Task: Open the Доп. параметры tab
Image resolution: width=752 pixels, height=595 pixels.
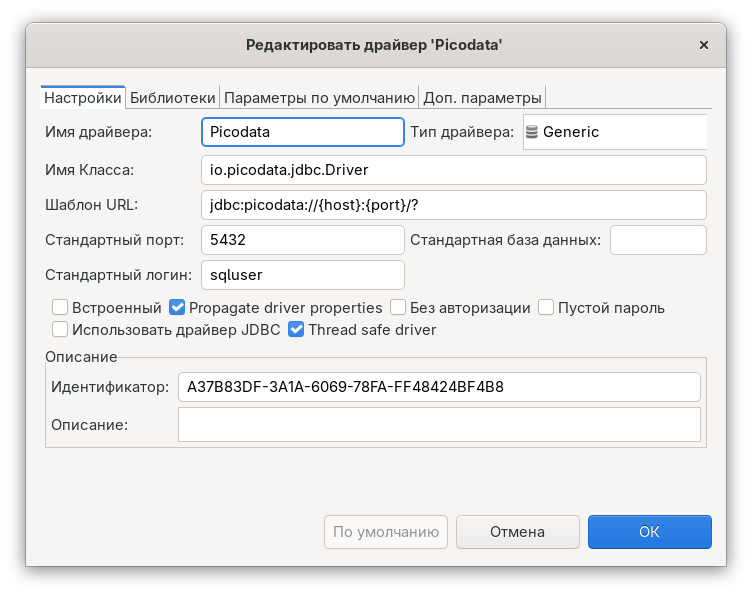Action: [x=482, y=98]
